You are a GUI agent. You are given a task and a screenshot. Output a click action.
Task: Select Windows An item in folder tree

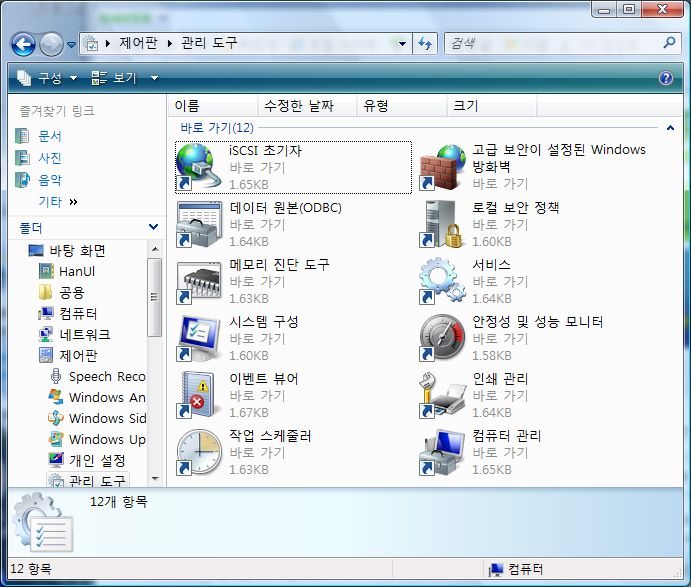[107, 397]
